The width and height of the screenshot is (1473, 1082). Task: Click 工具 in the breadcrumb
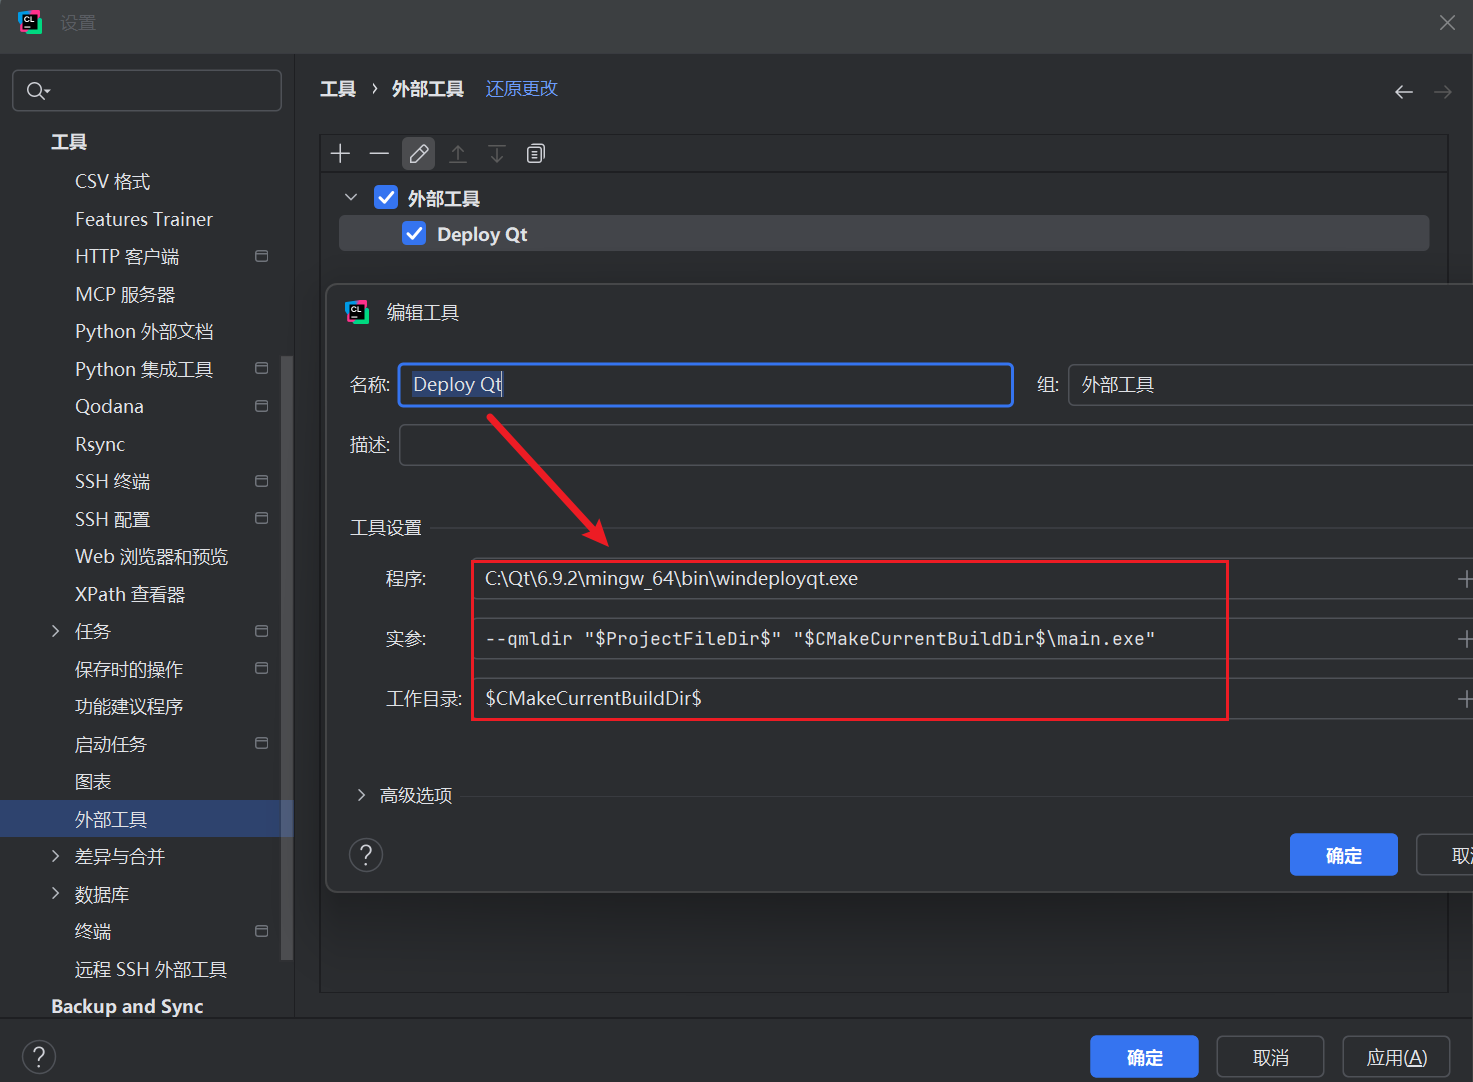point(337,89)
